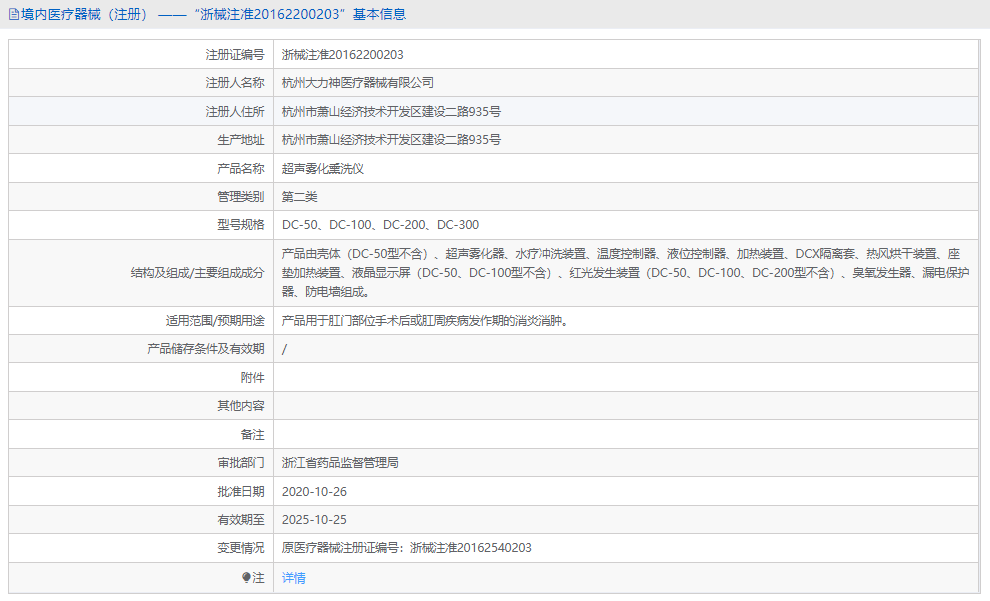
Task: Click the 适用范围/预期用途 label
Action: 215,321
